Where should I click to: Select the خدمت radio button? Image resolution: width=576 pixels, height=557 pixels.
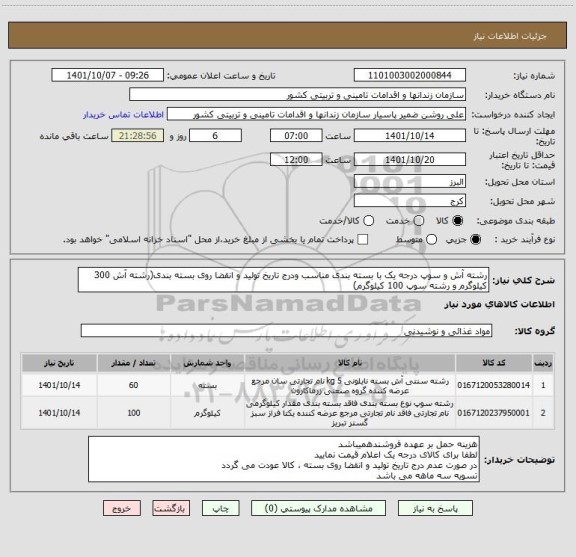tap(419, 220)
